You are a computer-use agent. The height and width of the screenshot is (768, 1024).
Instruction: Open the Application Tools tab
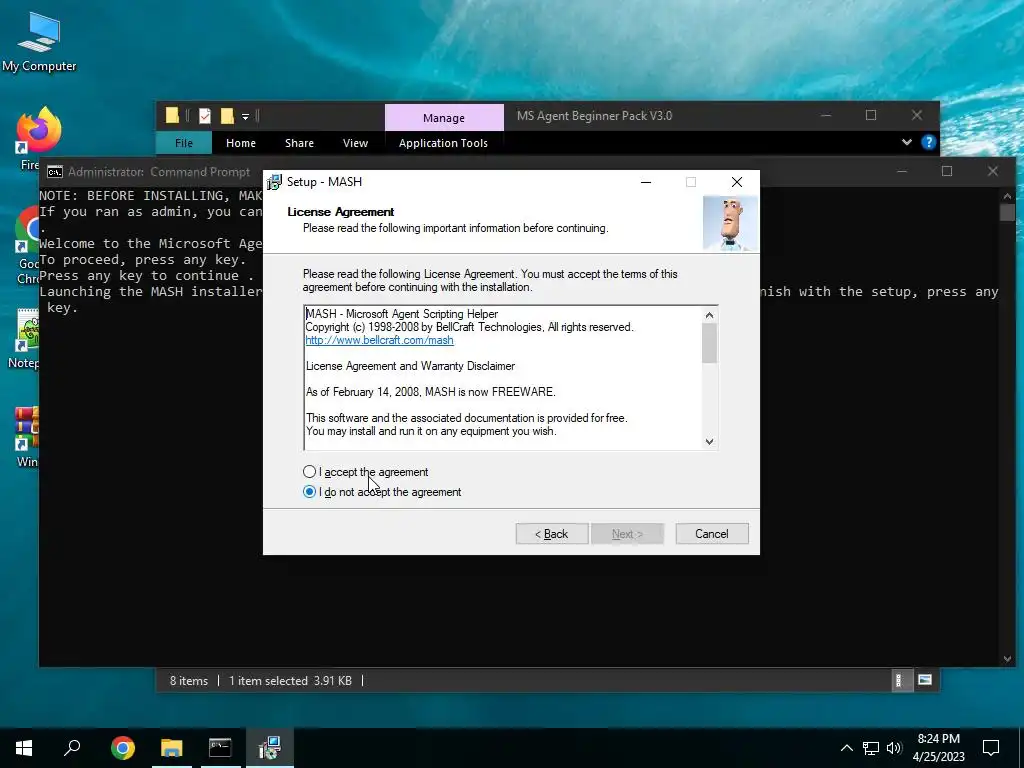point(443,143)
